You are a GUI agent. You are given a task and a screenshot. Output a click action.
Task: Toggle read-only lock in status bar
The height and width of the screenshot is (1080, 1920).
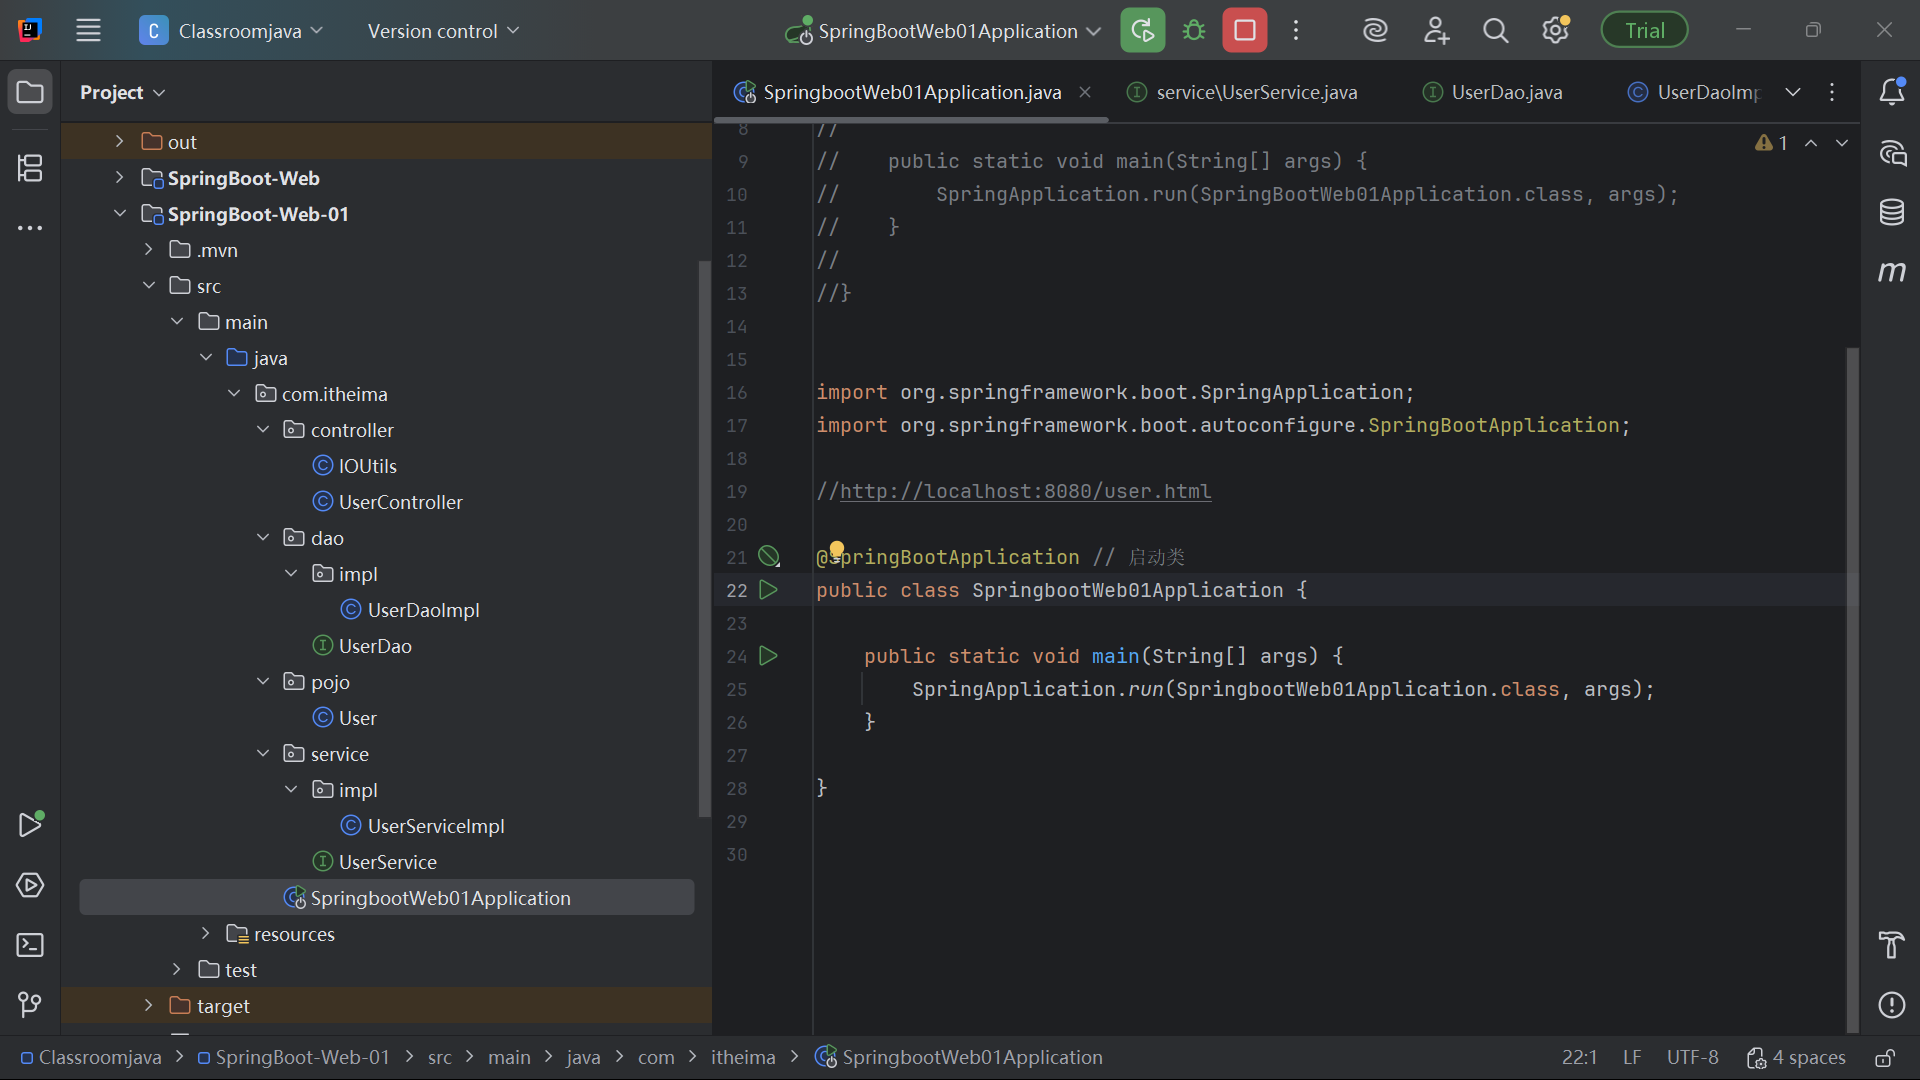[x=1884, y=1058]
